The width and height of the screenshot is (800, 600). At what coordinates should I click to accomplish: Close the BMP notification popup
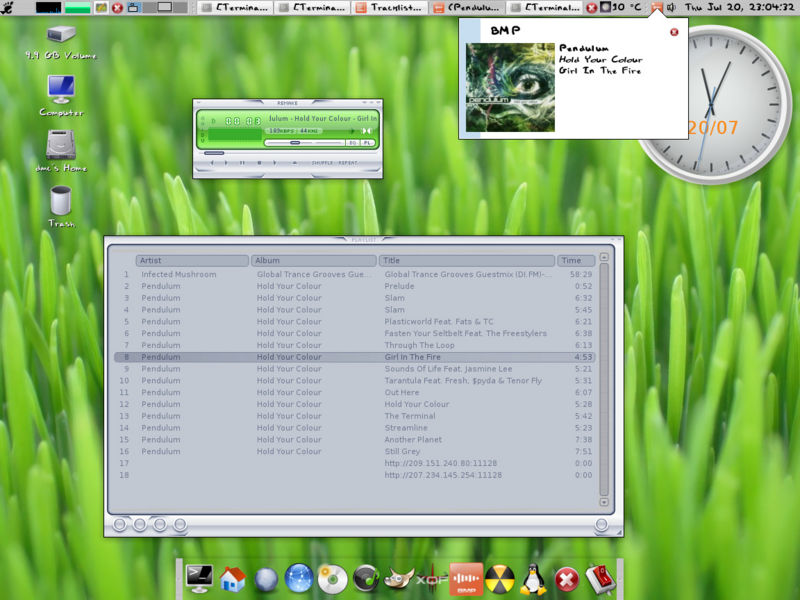[674, 32]
